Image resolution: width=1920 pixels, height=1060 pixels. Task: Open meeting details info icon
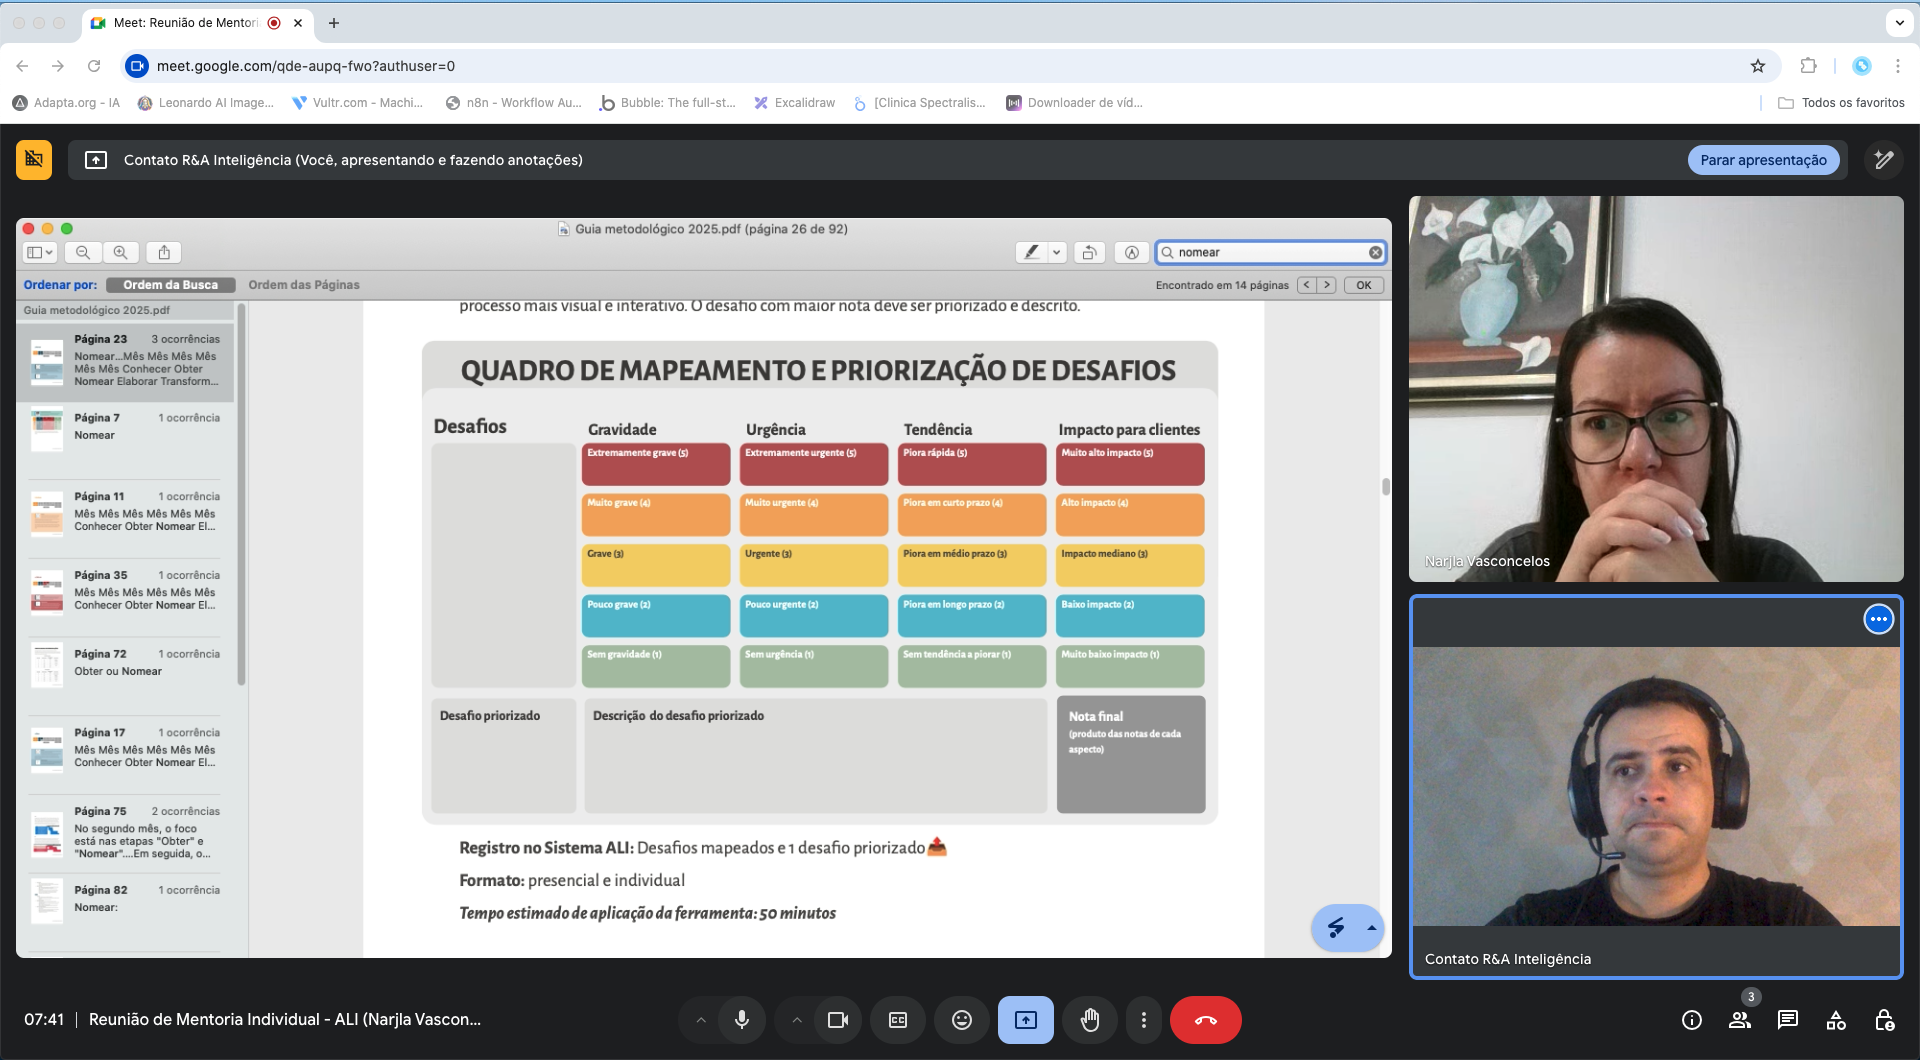(x=1691, y=1020)
